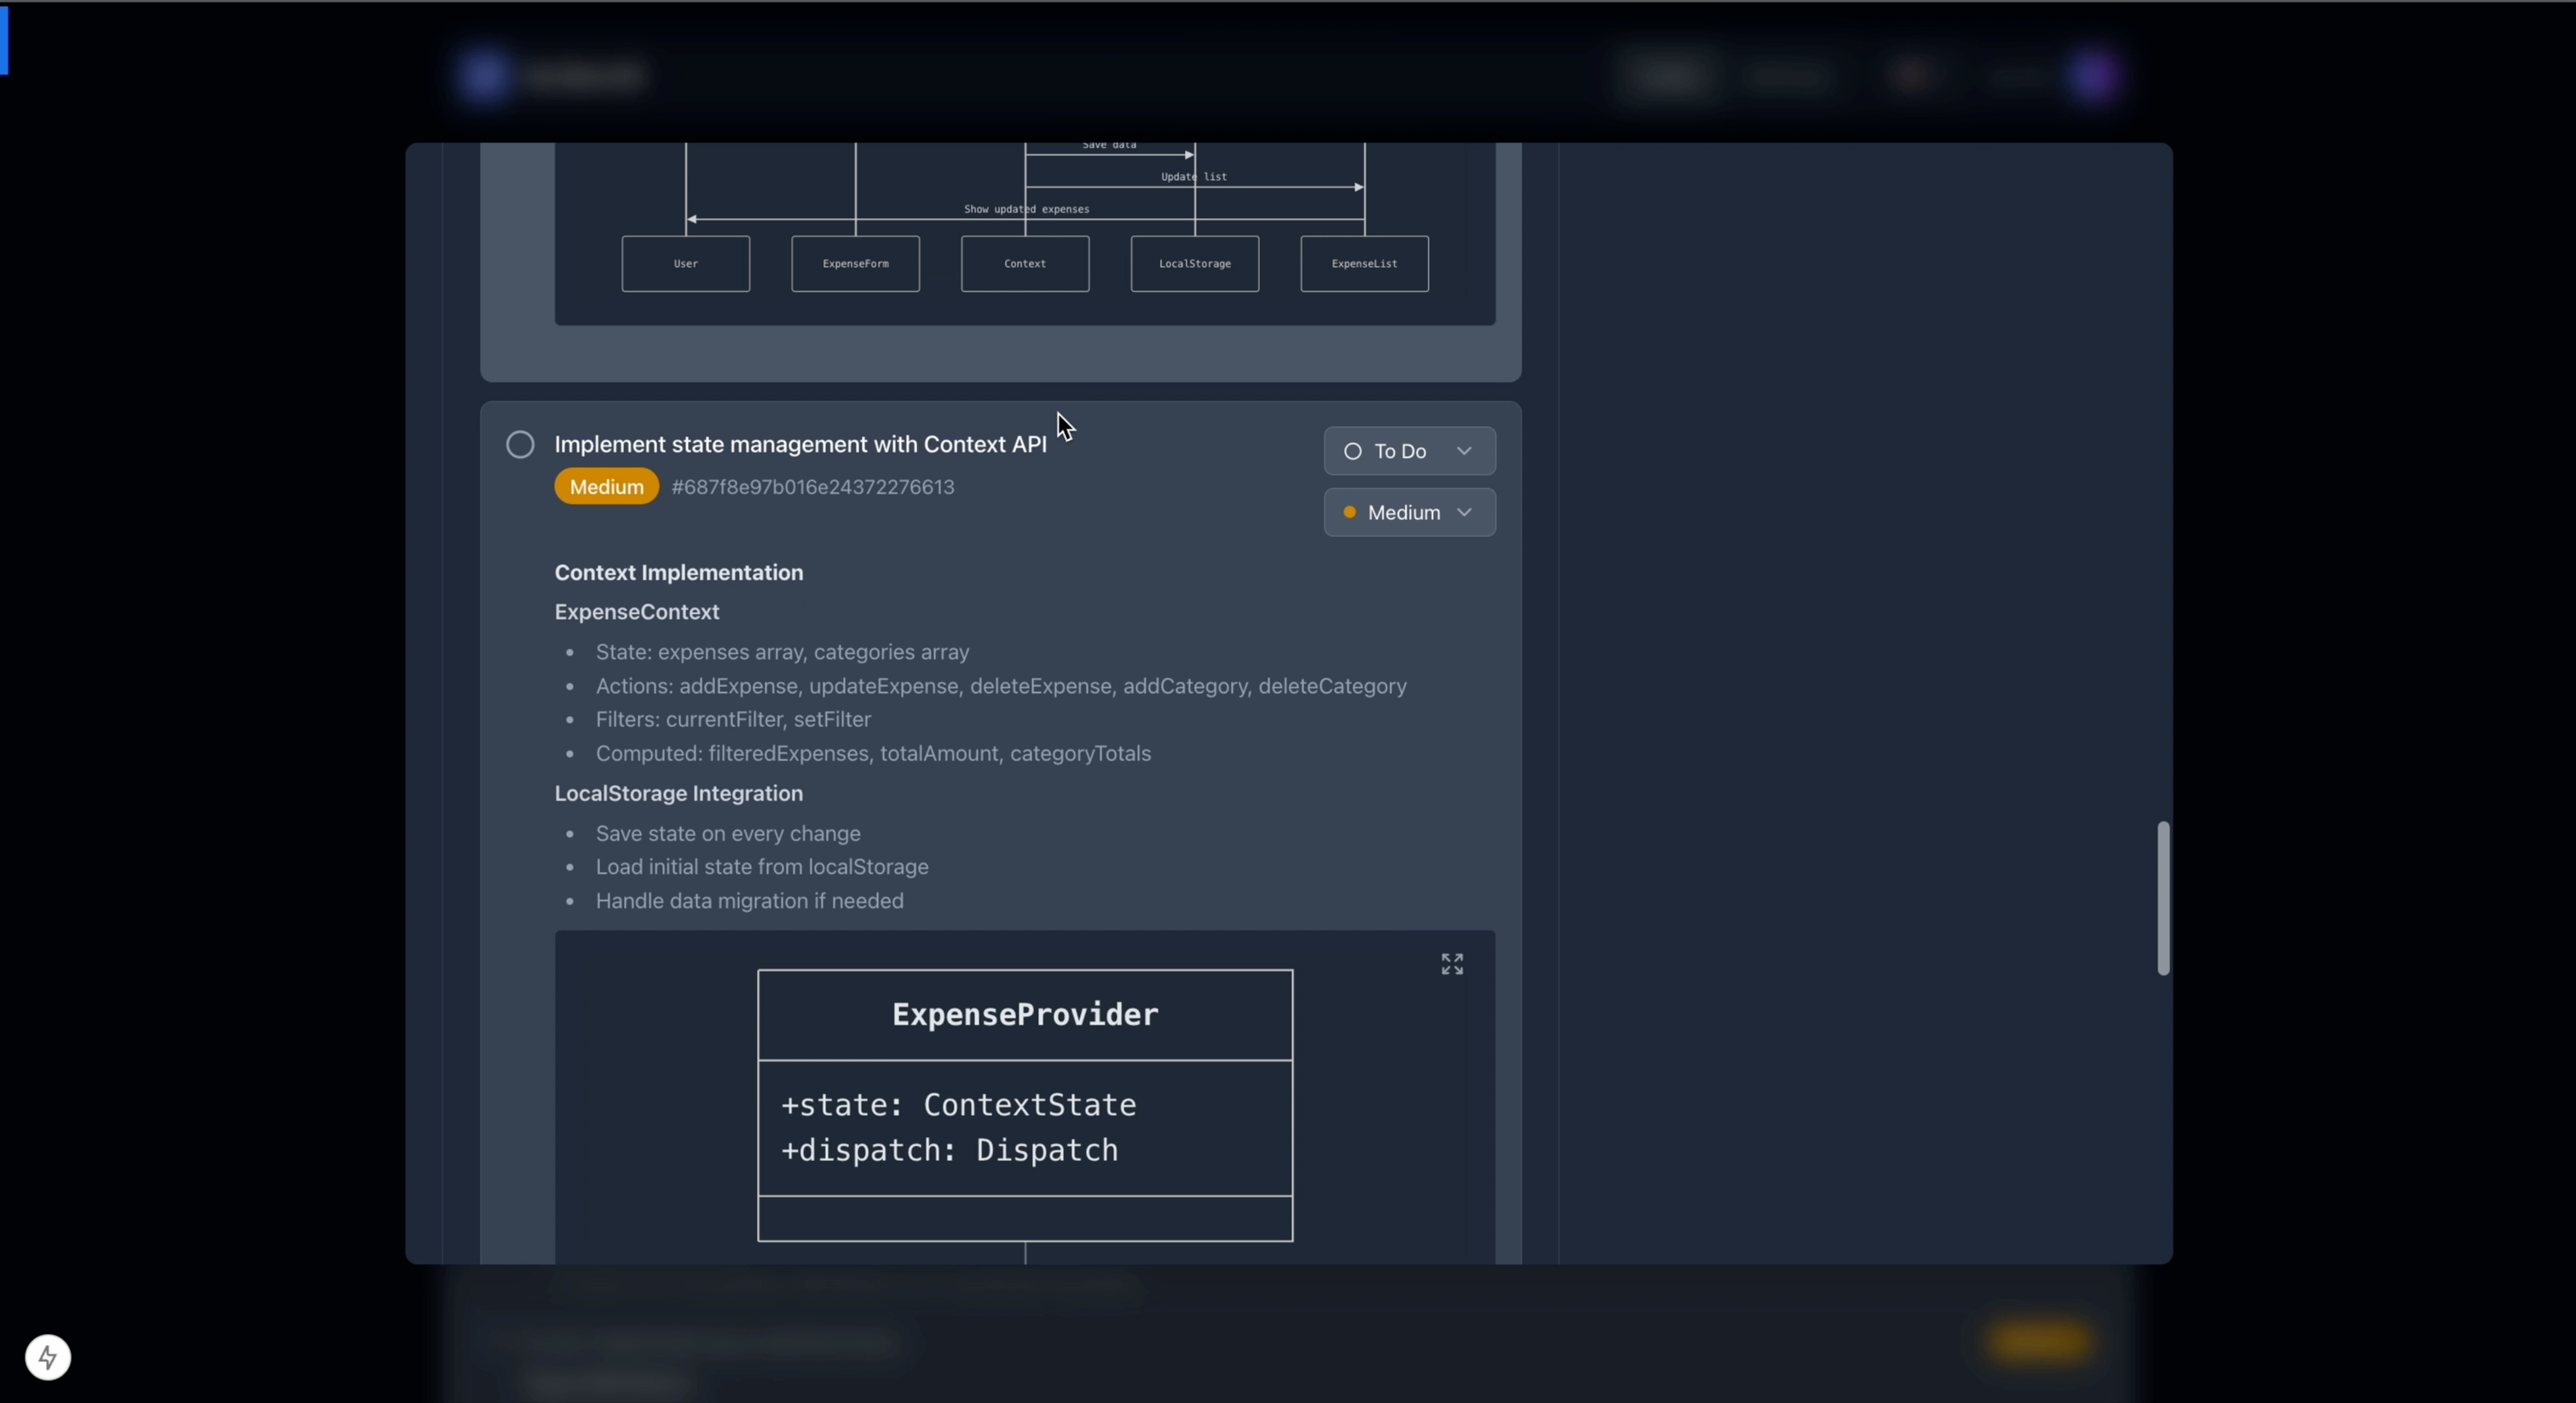Click the 'Actions: addExpense' bullet line
The height and width of the screenshot is (1403, 2576).
point(1001,686)
